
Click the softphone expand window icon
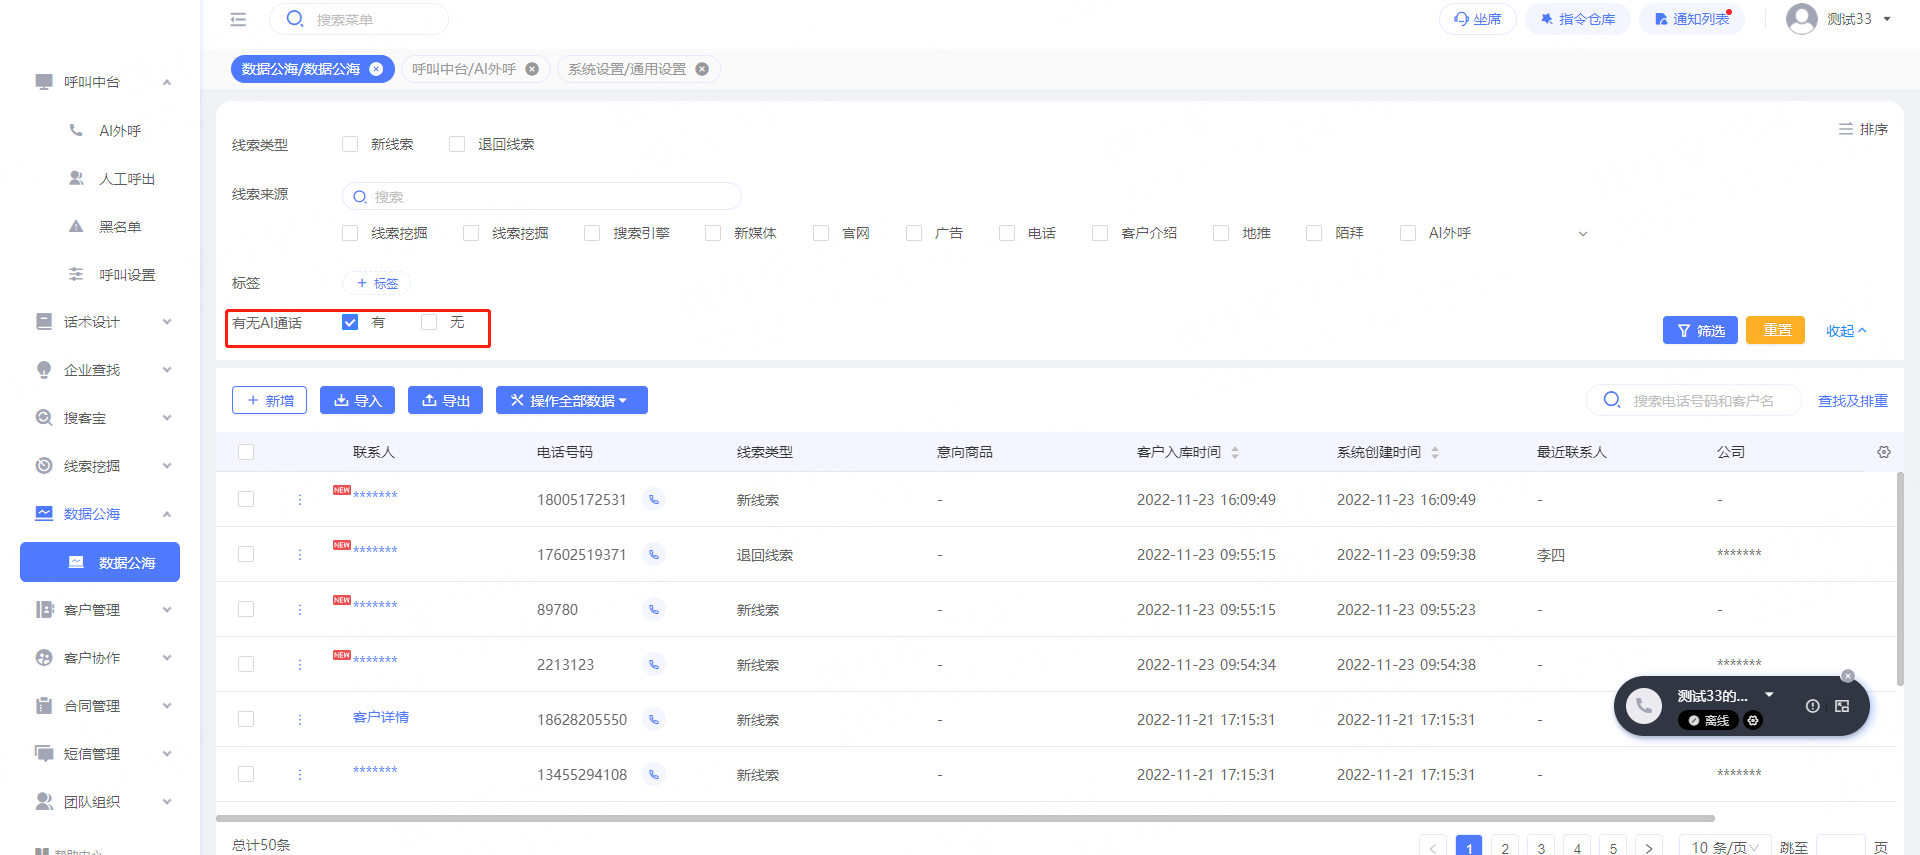(1842, 706)
